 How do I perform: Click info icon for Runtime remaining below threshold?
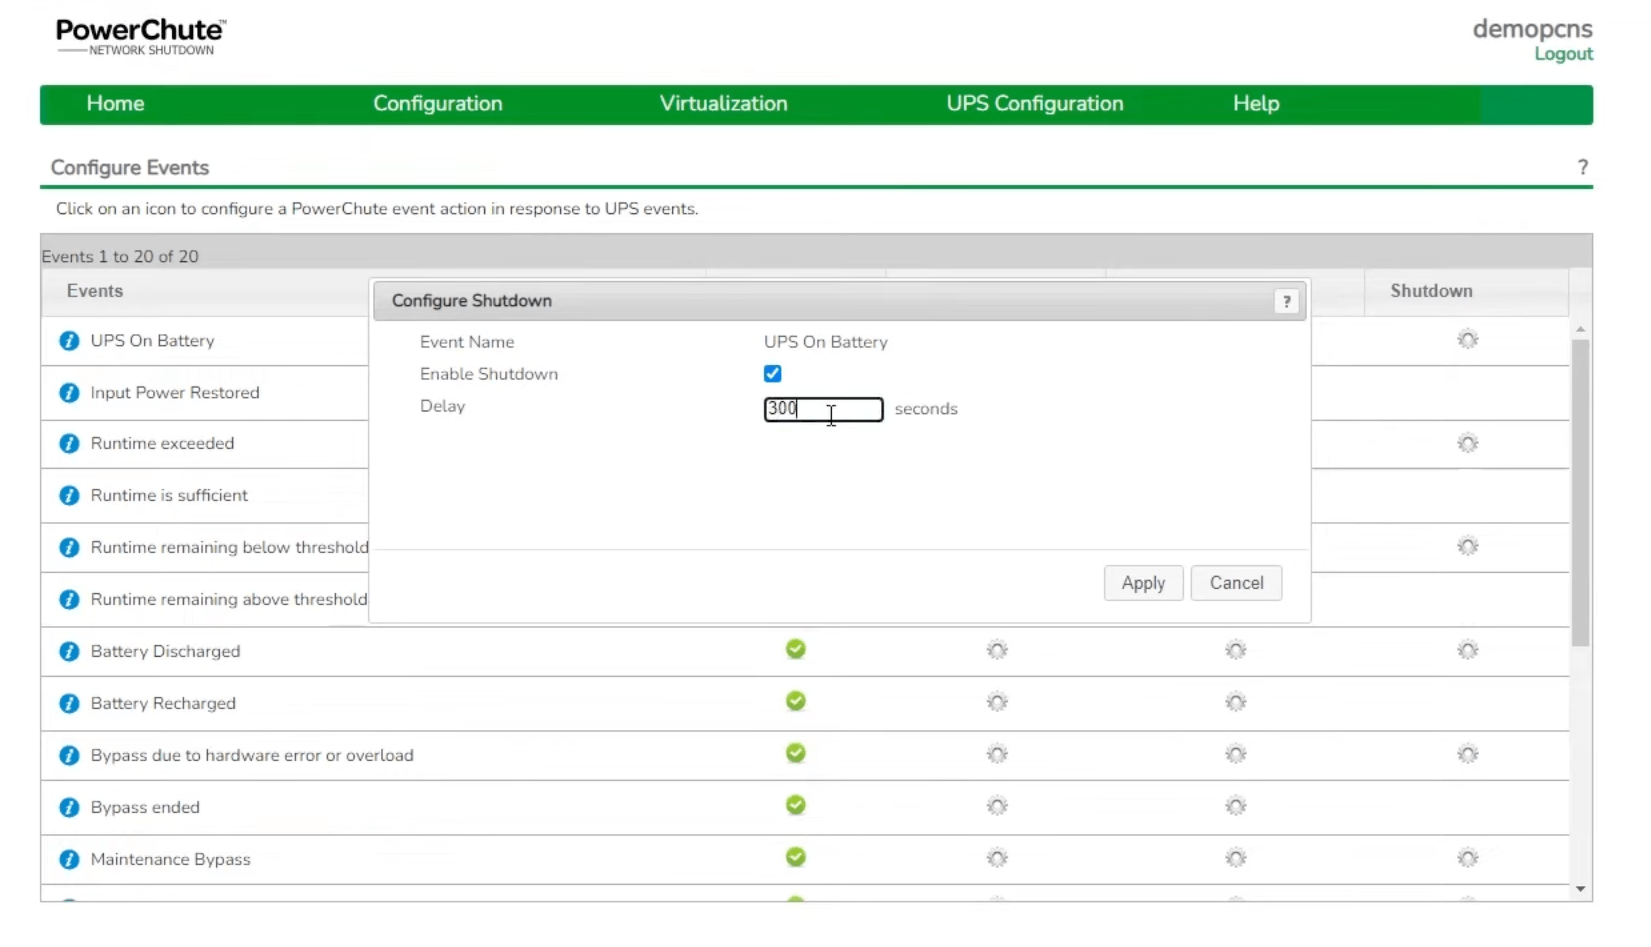coord(69,548)
